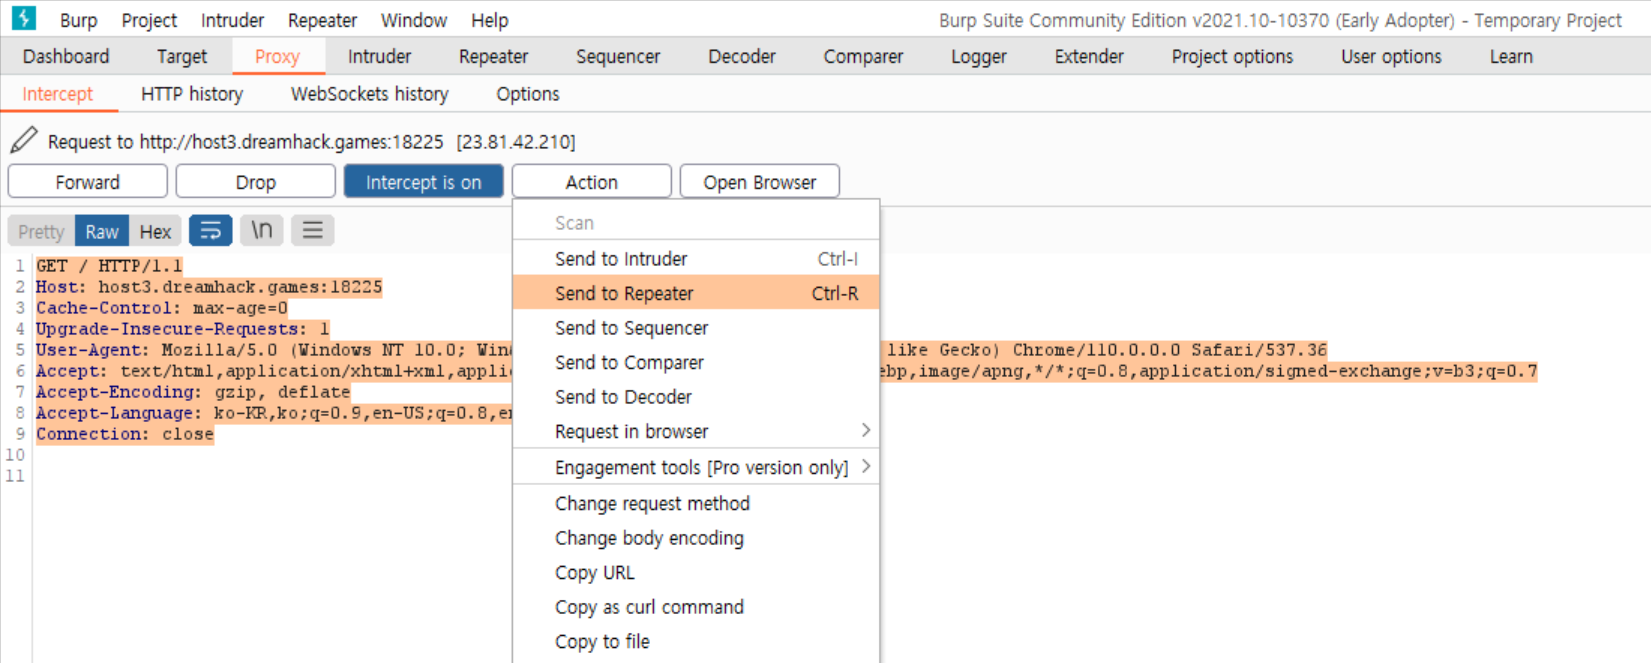Viewport: 1651px width, 663px height.
Task: Choose Send to Decoder
Action: pos(696,397)
